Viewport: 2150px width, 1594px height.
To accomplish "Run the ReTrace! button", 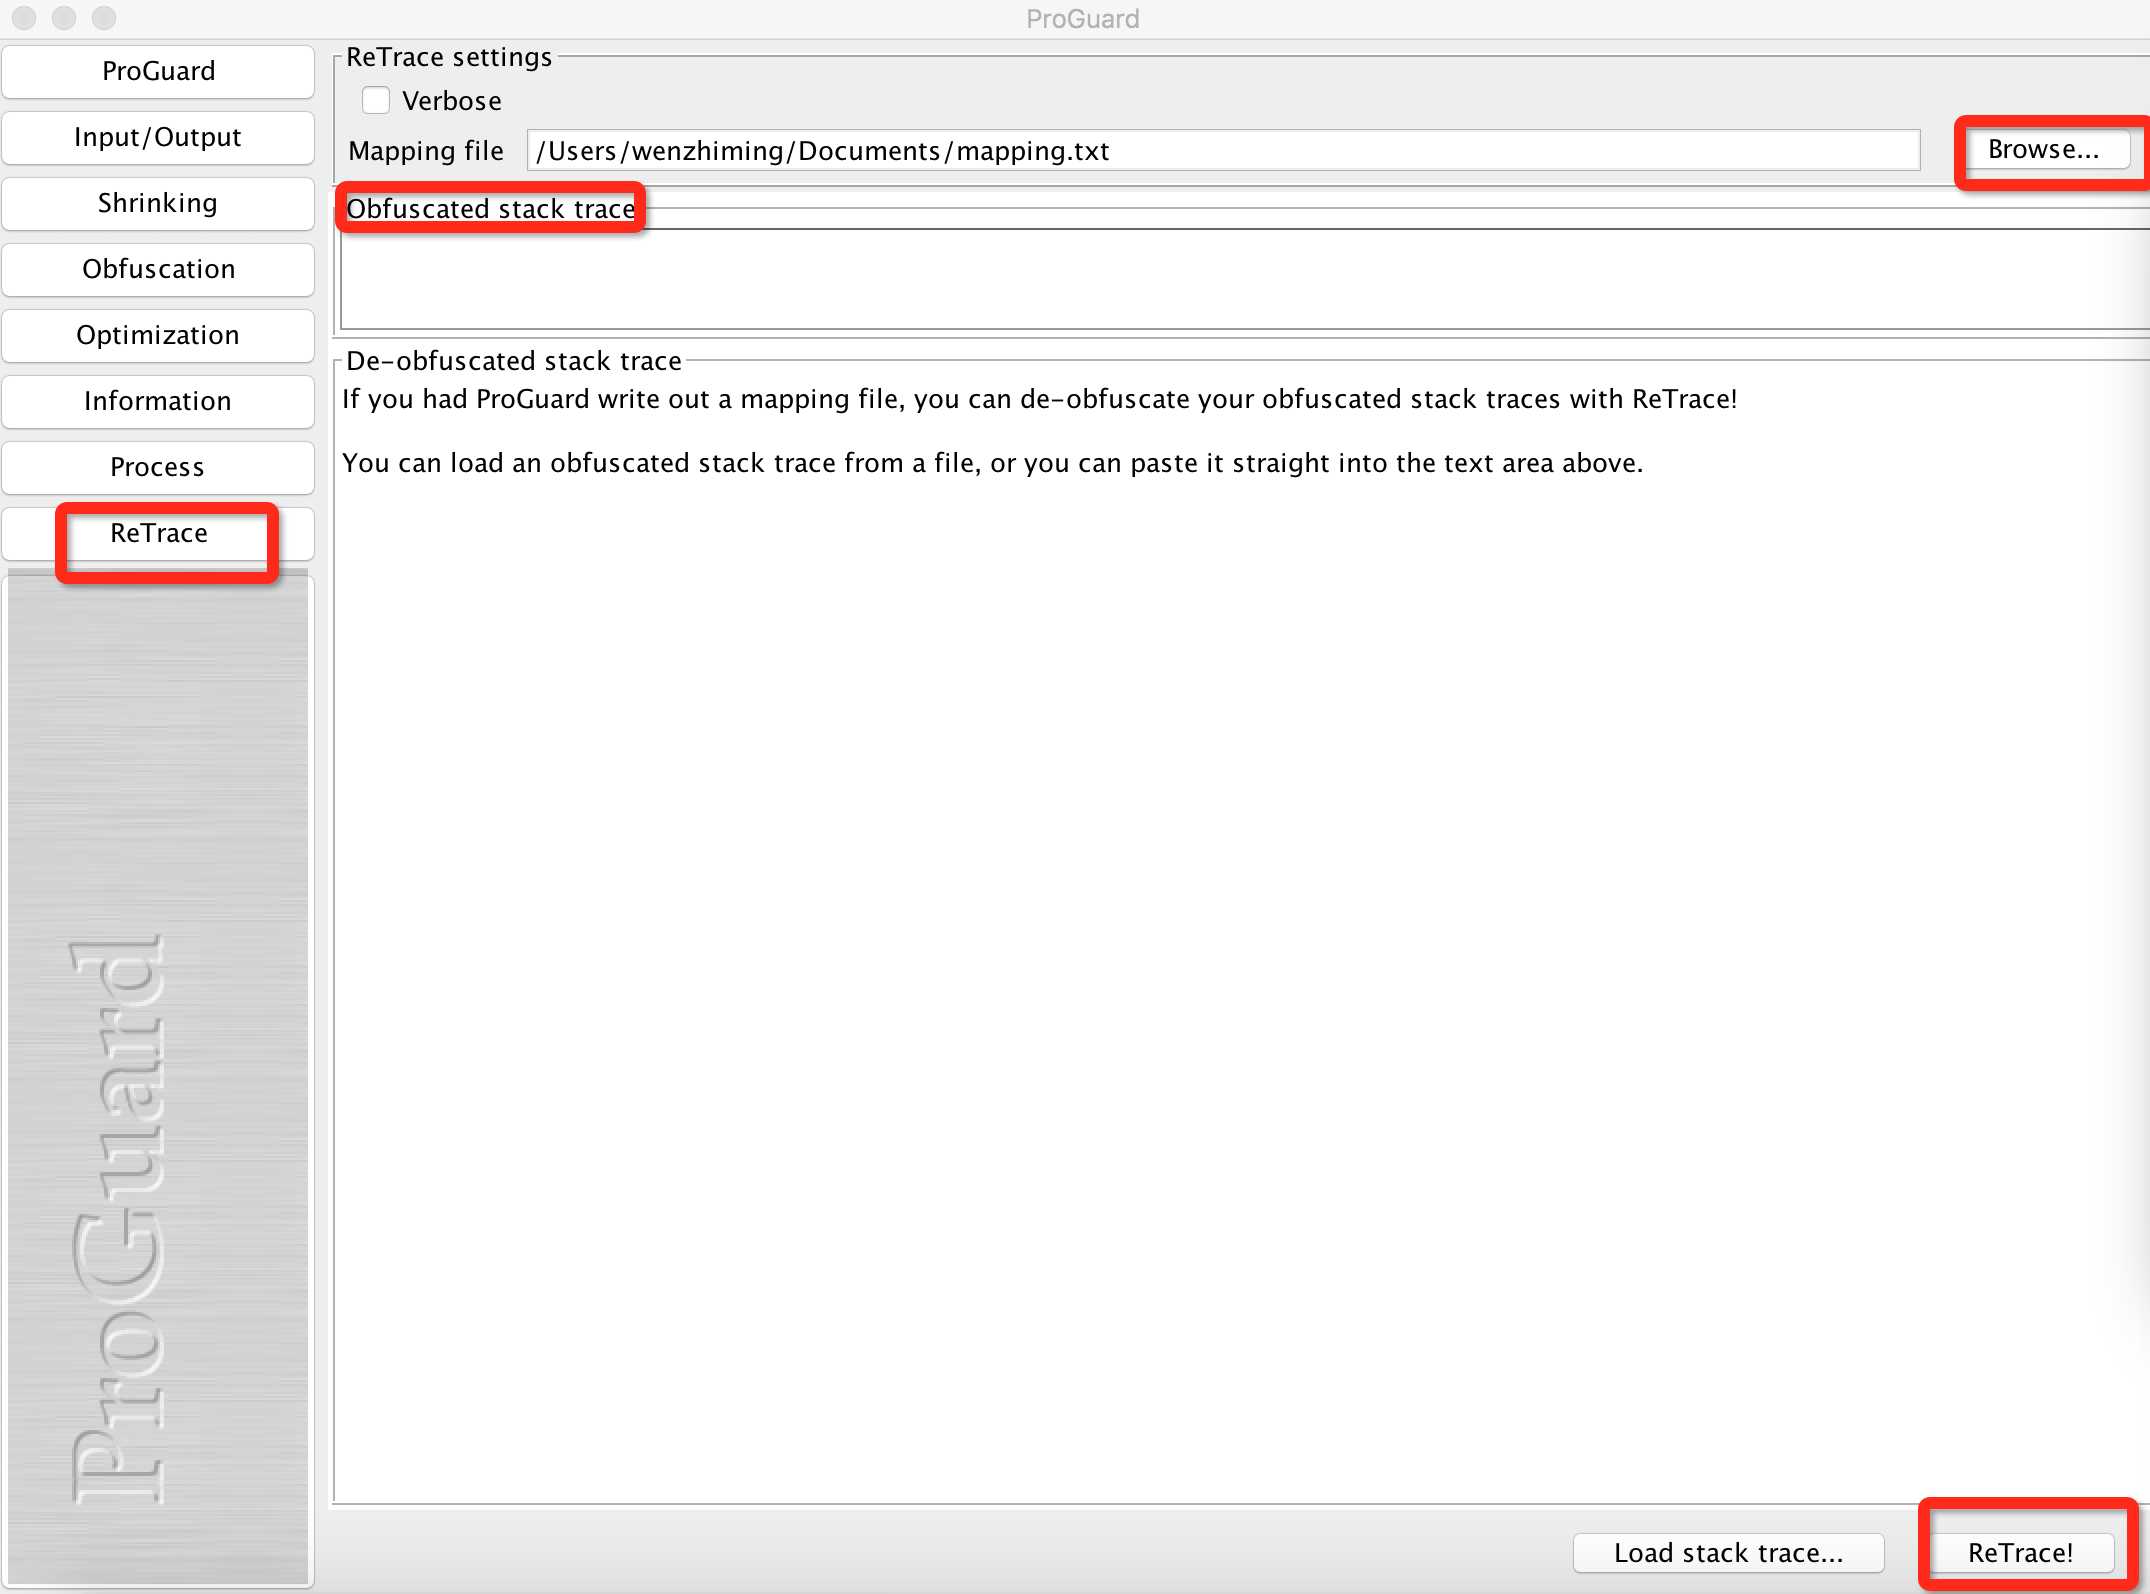I will [2021, 1553].
